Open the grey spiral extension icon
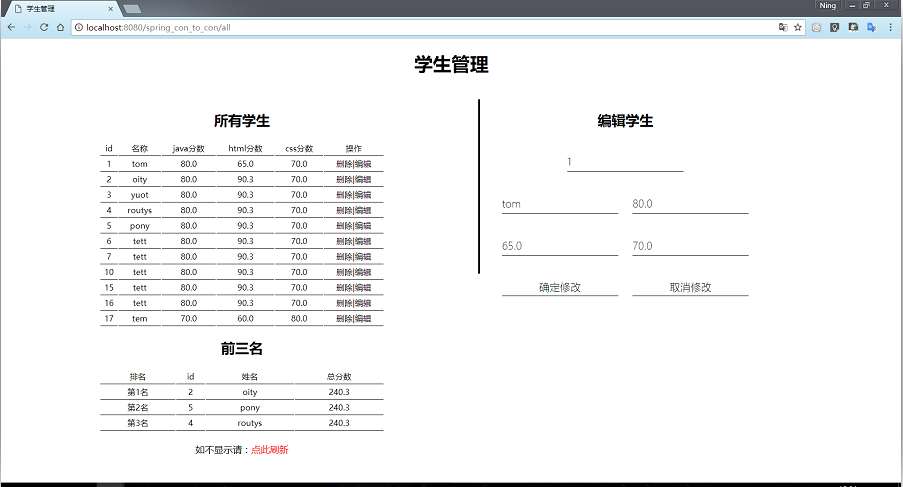 tap(816, 27)
